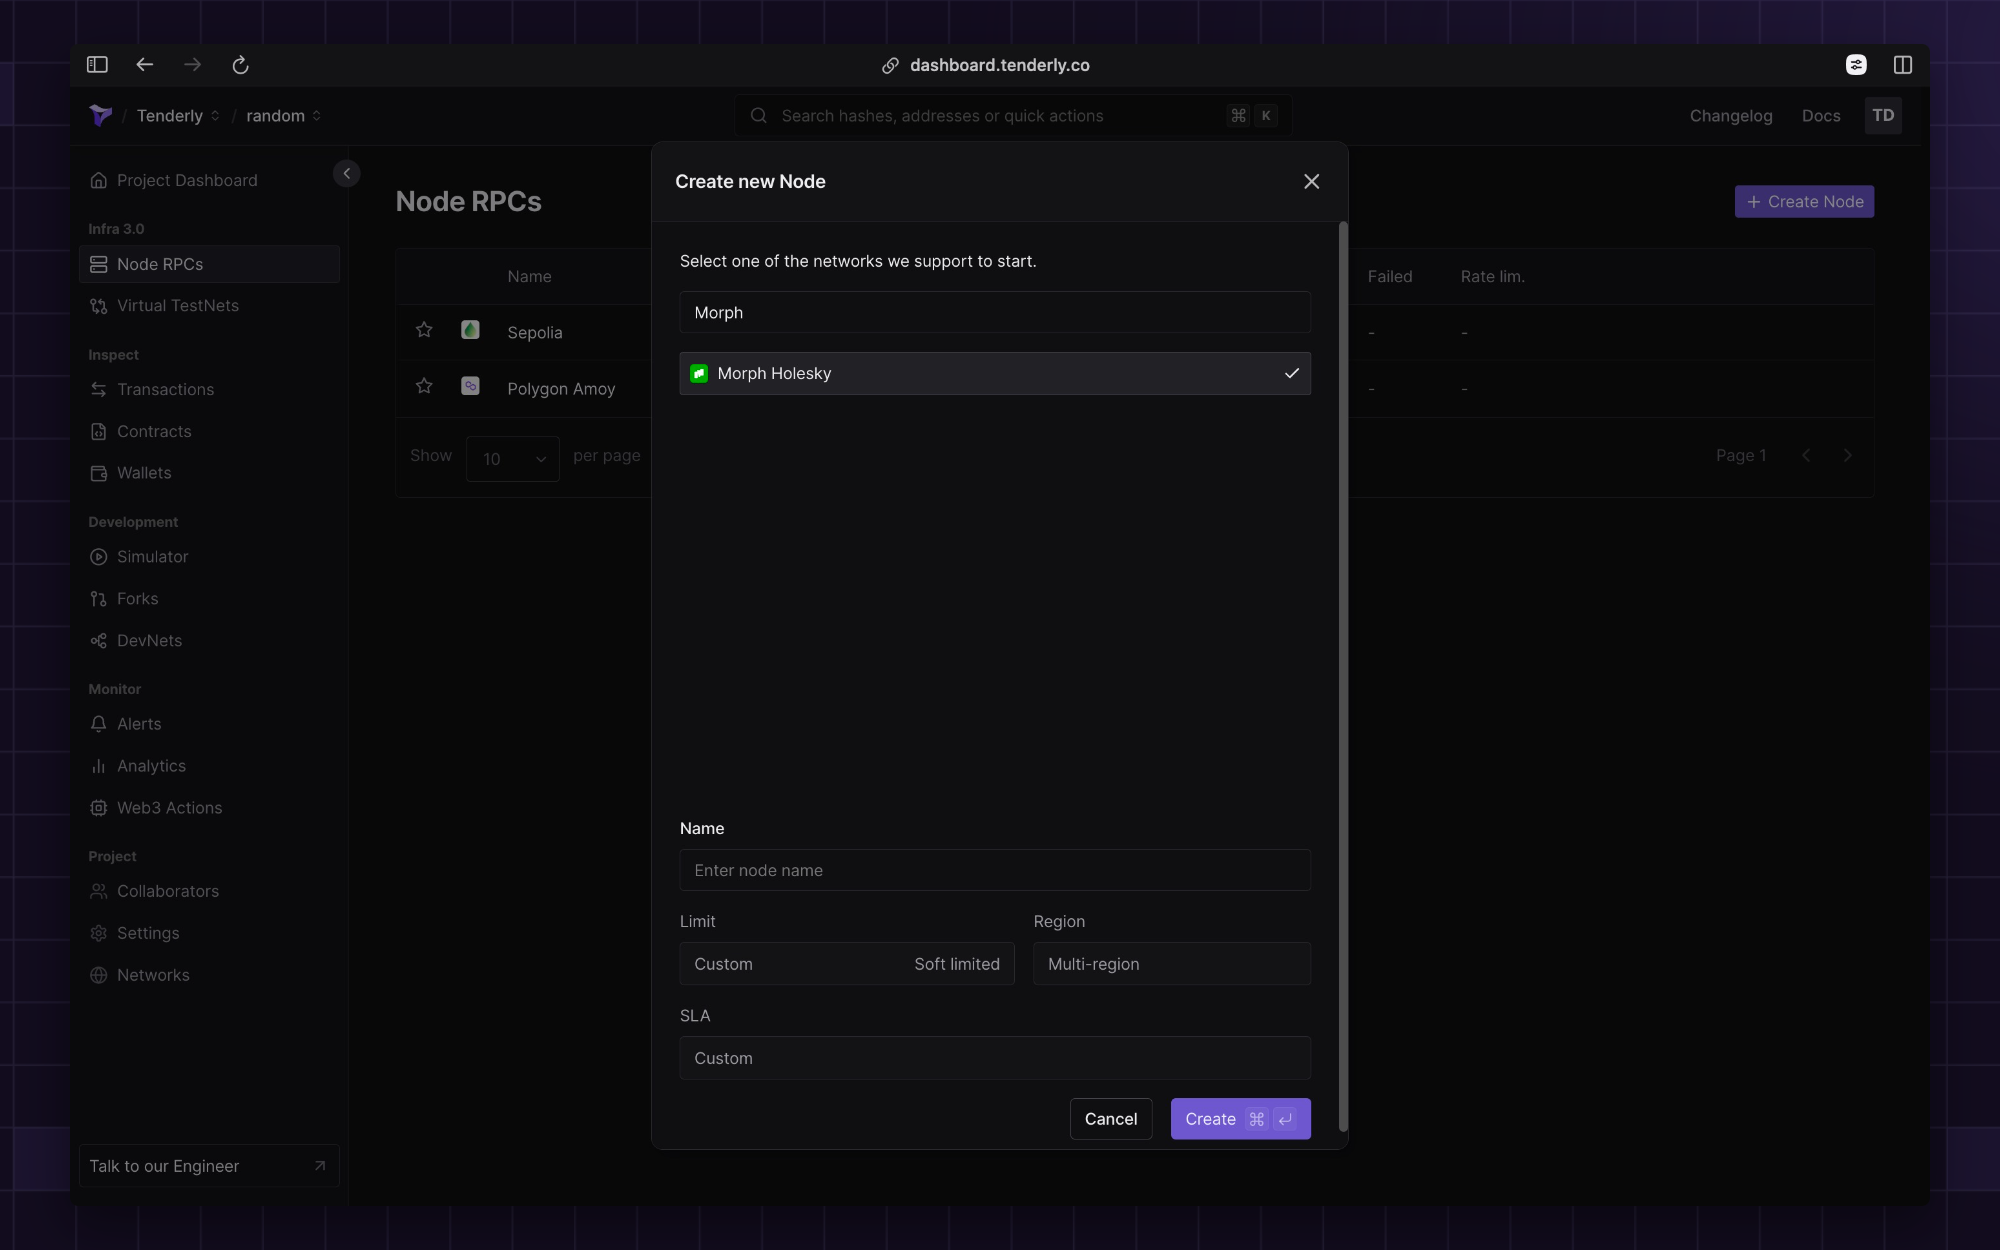
Task: Click the Tenderly logo in the top bar
Action: pos(101,115)
